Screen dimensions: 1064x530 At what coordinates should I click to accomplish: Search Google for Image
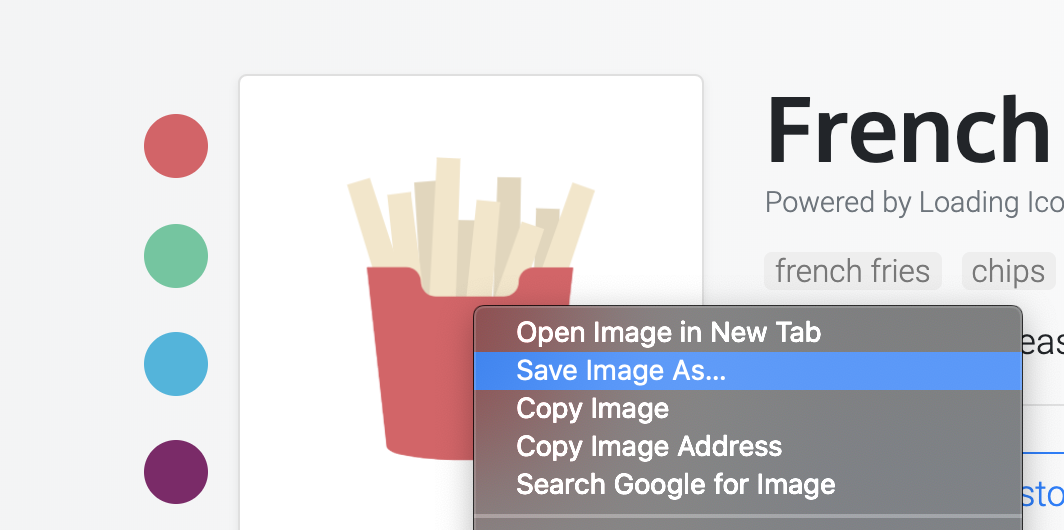pos(675,485)
